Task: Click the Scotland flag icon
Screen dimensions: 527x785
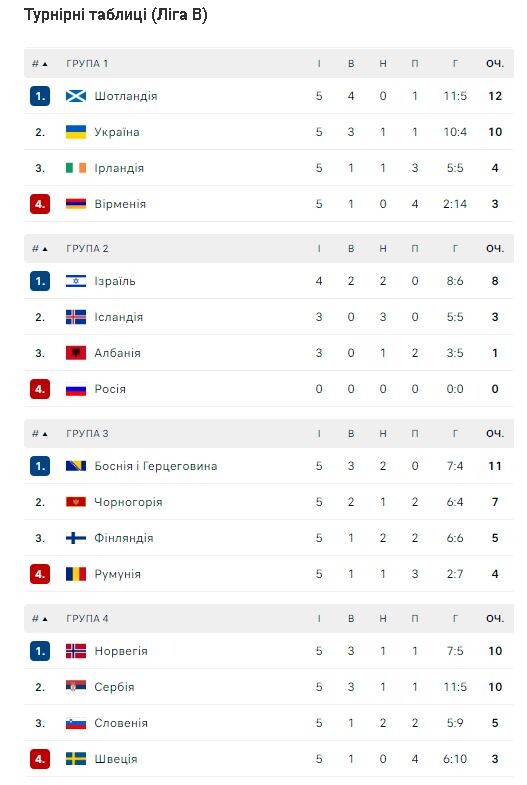Action: 76,96
